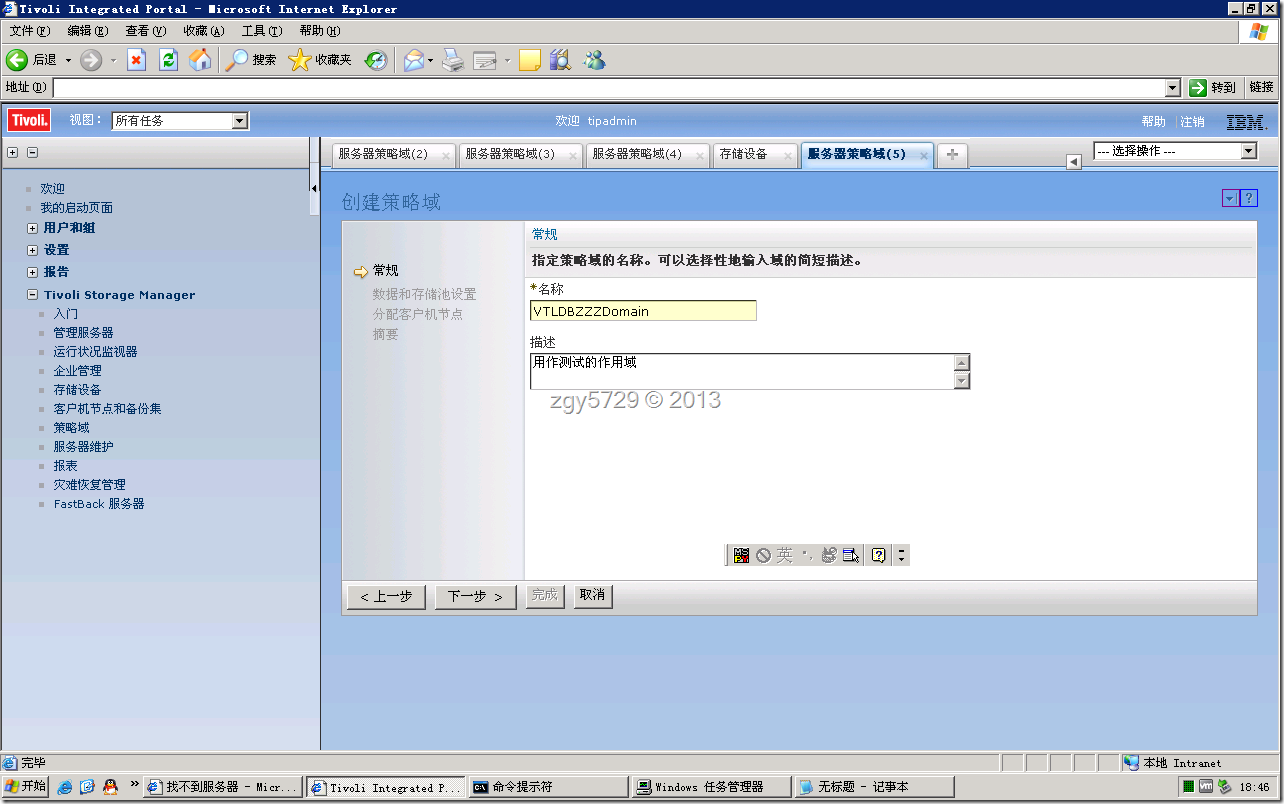This screenshot has width=1284, height=804.
Task: Stop page loading with the red X icon
Action: [x=137, y=60]
